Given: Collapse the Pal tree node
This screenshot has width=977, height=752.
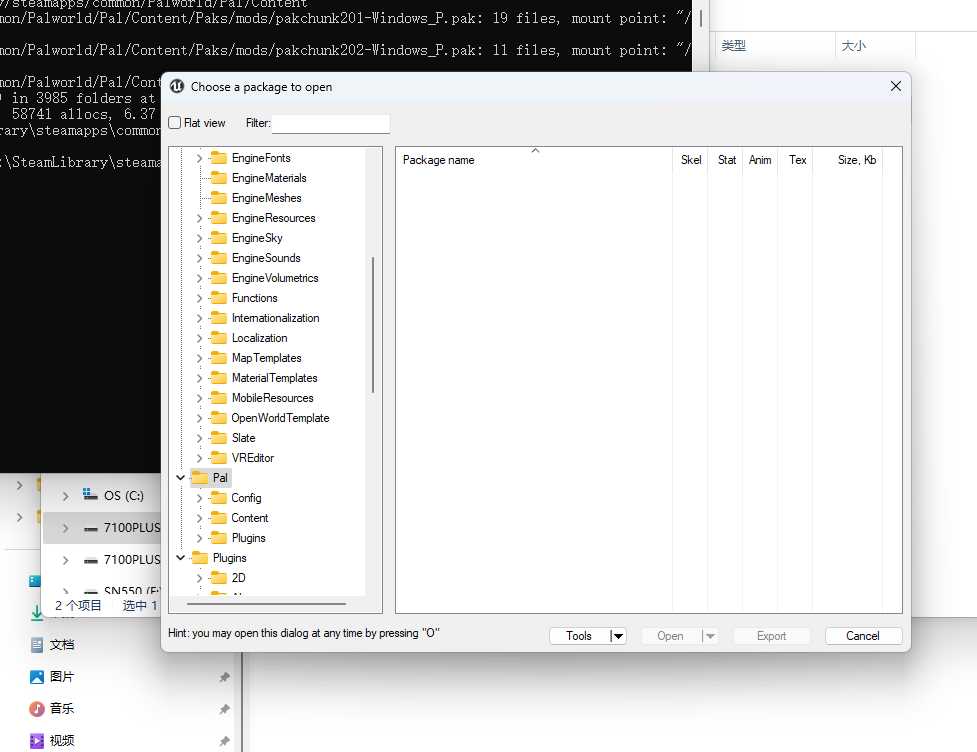Looking at the screenshot, I should click(x=180, y=478).
